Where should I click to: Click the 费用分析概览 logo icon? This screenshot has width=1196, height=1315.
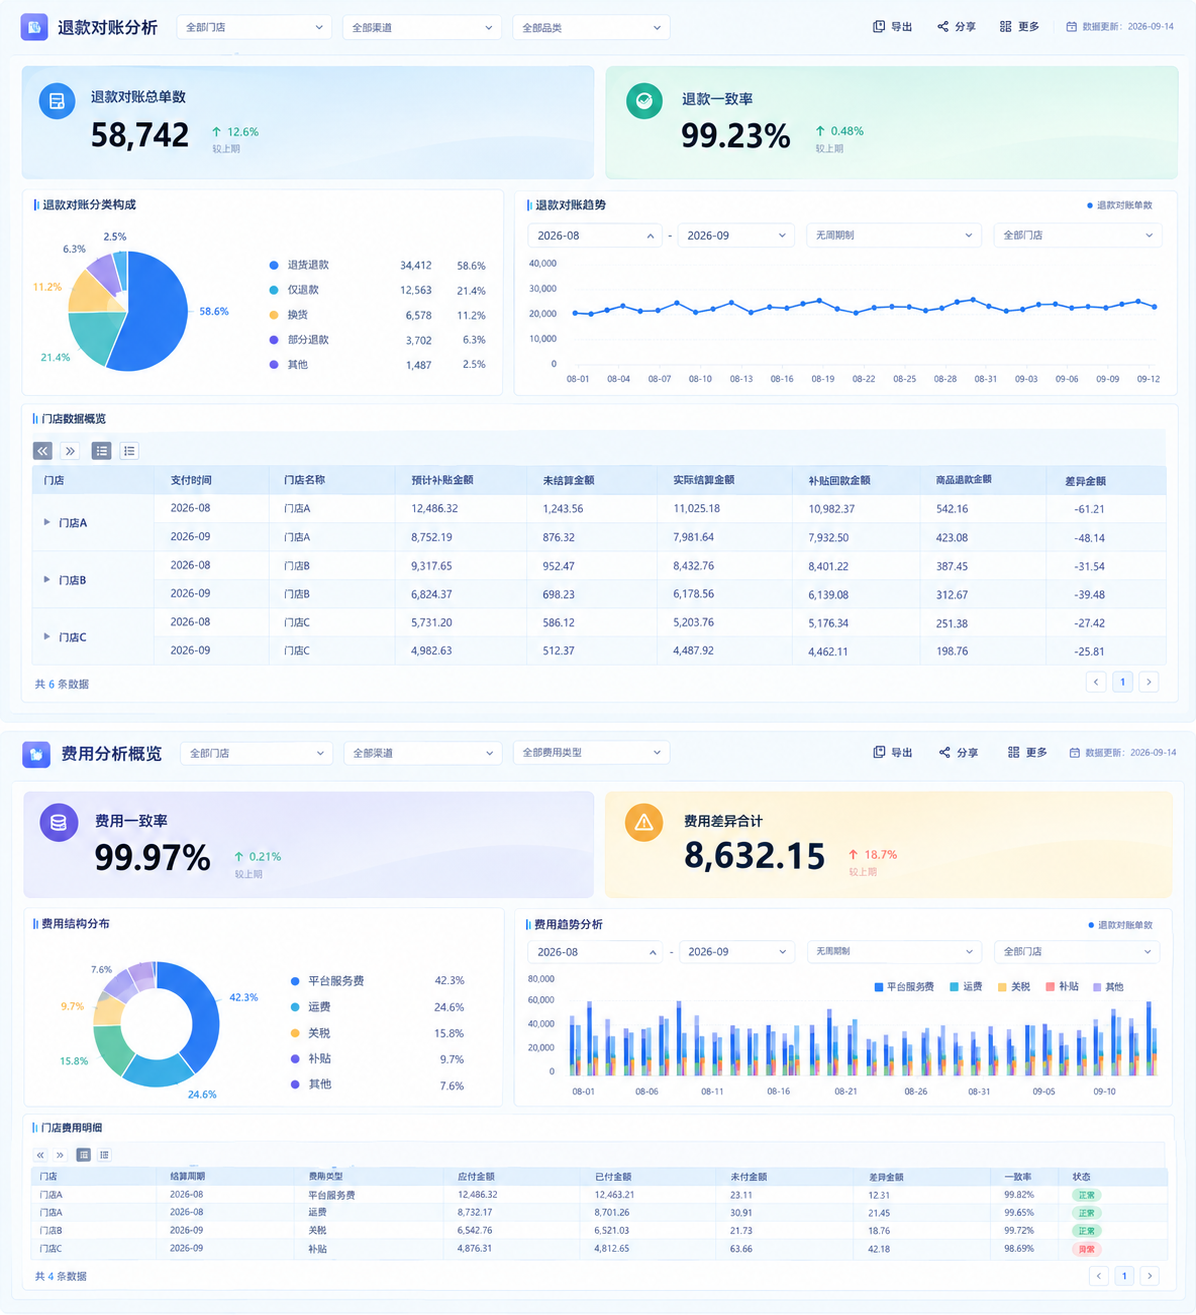(36, 754)
